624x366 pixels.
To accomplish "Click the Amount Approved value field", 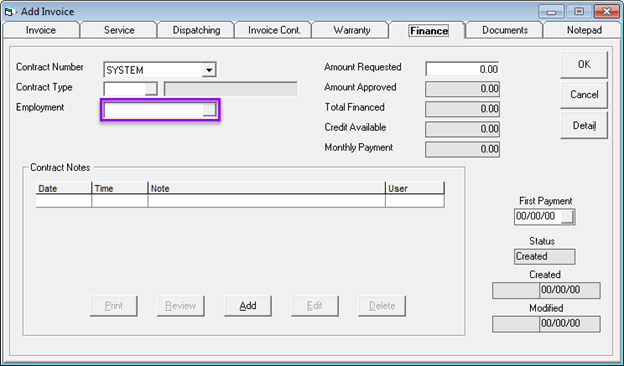I will 462,89.
